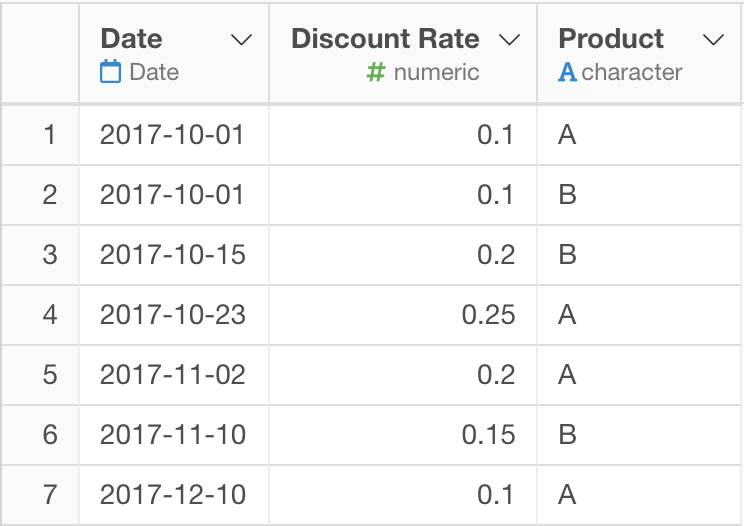Click the green hash numeric type icon

[376, 73]
